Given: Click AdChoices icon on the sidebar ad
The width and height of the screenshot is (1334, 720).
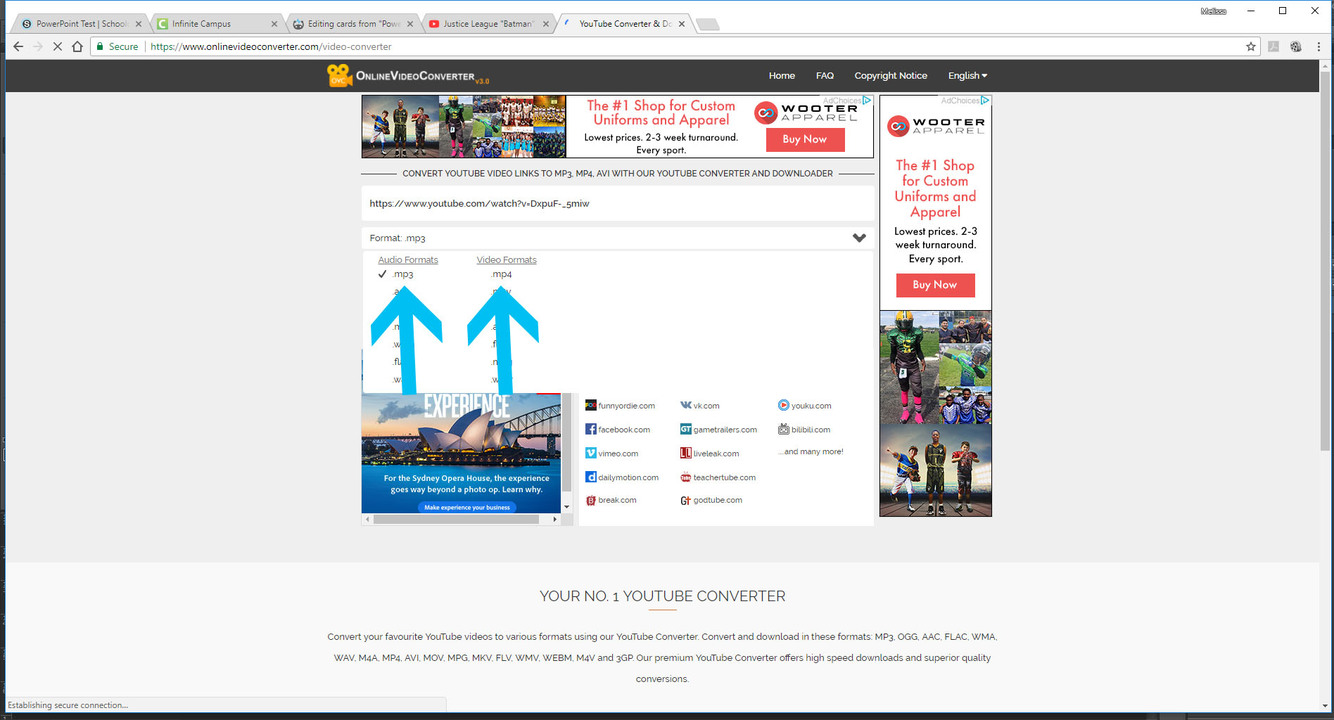Looking at the screenshot, I should (x=986, y=100).
